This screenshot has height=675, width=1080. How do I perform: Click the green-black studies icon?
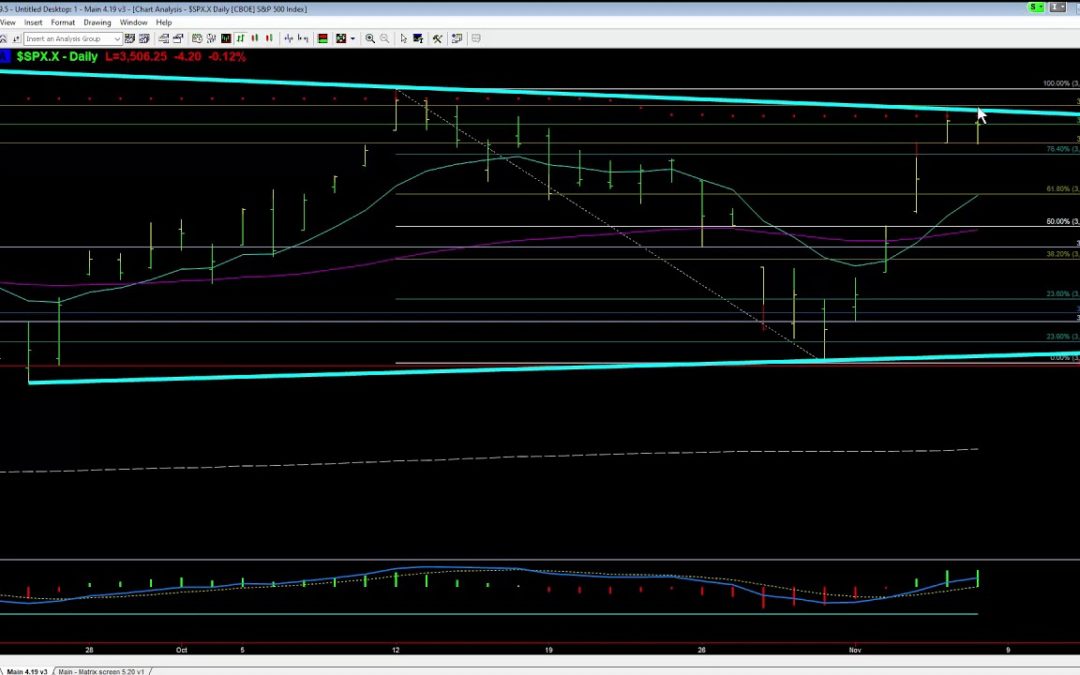341,39
